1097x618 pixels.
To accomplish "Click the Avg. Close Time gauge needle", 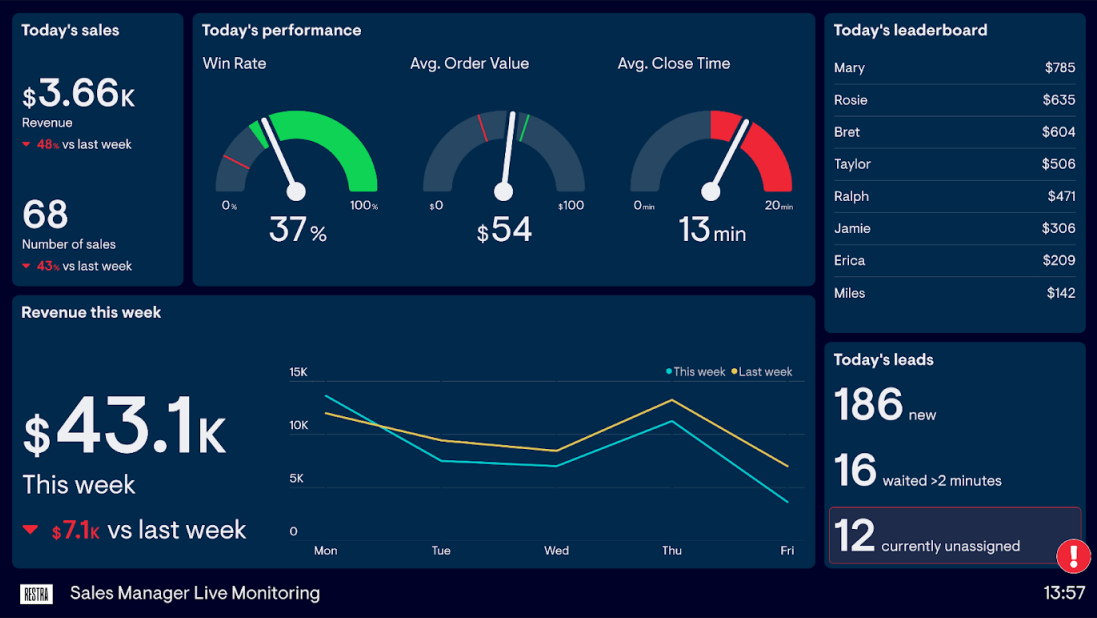I will (728, 160).
